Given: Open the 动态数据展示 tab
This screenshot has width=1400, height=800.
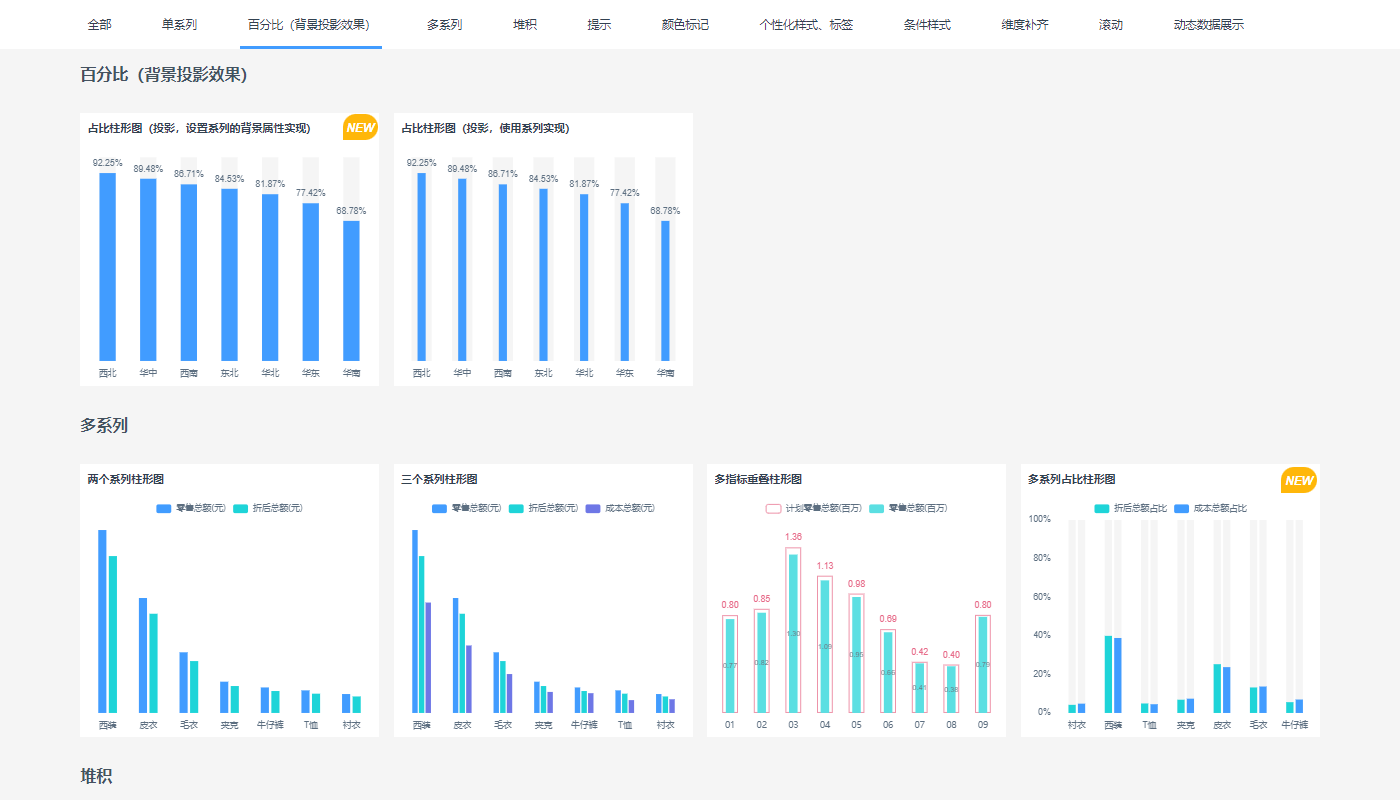Looking at the screenshot, I should point(1208,24).
